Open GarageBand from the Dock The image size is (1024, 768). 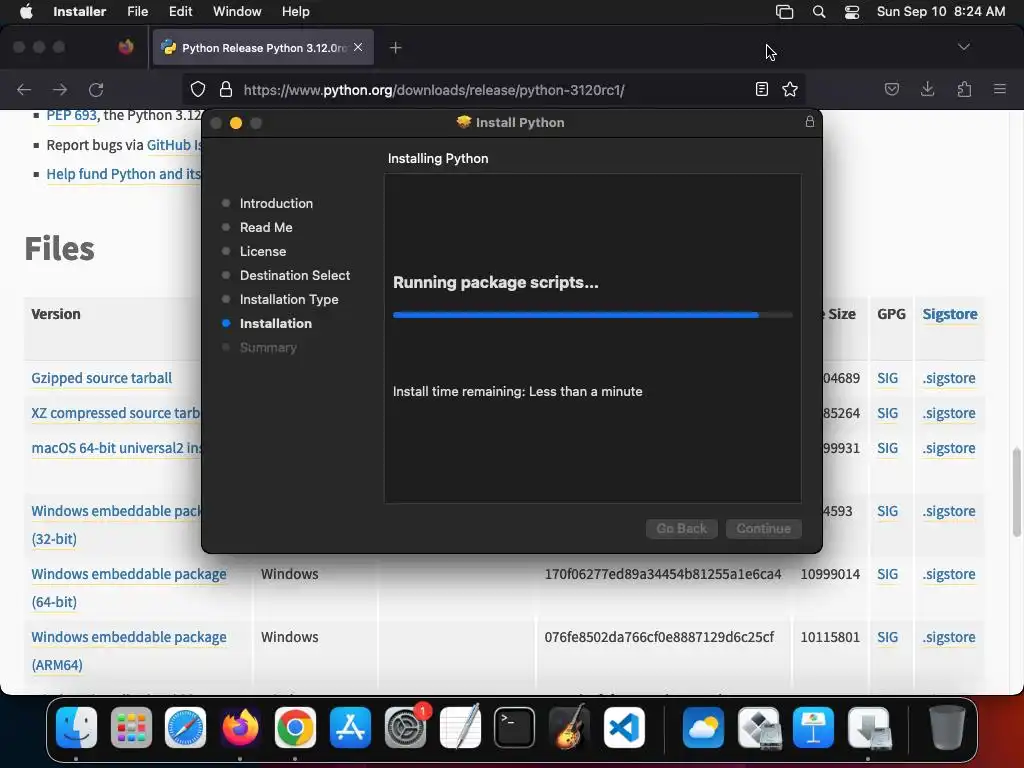[569, 727]
